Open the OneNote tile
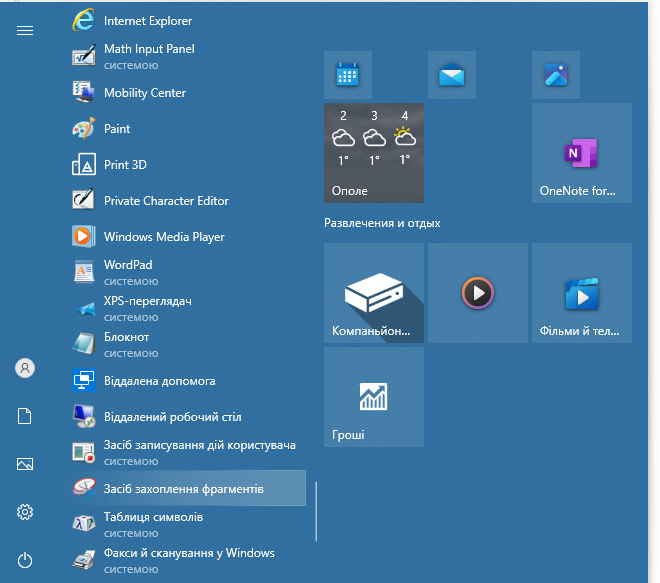This screenshot has height=583, width=660. coord(581,153)
